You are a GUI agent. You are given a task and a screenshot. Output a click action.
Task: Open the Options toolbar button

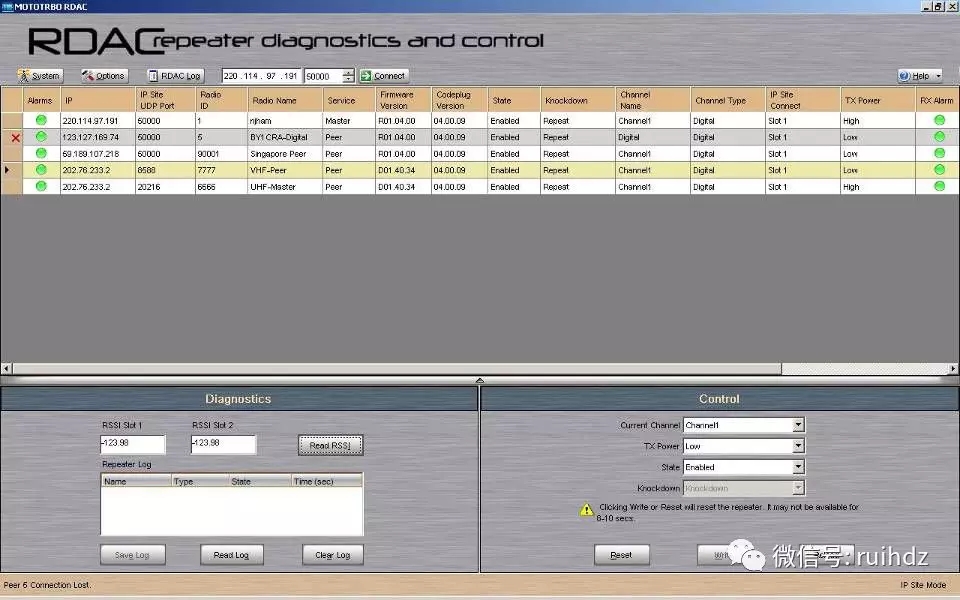point(104,76)
